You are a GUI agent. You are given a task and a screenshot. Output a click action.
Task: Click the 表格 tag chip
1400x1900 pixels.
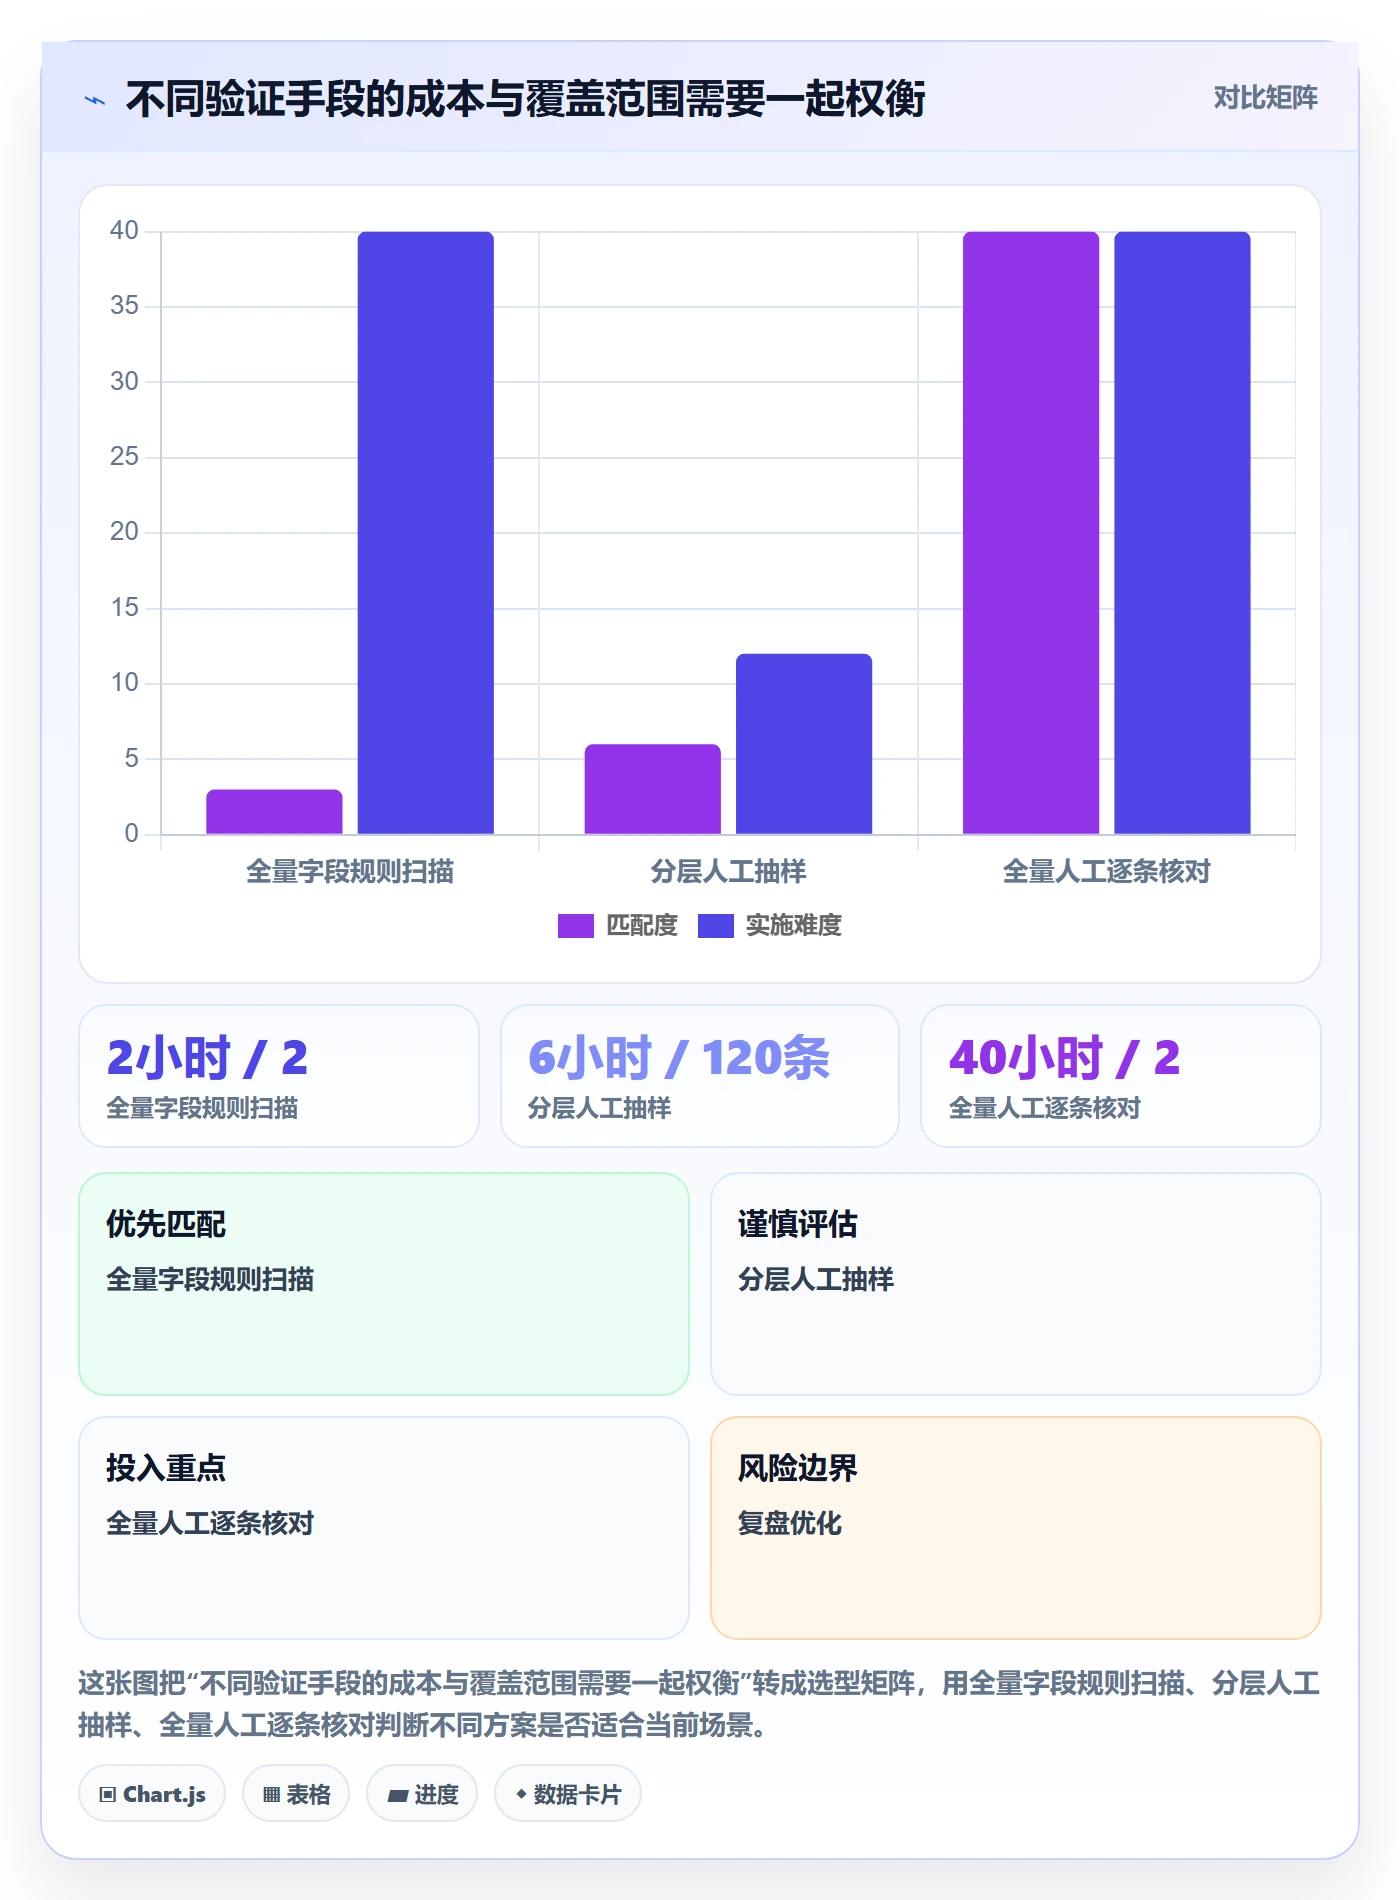(x=296, y=1794)
